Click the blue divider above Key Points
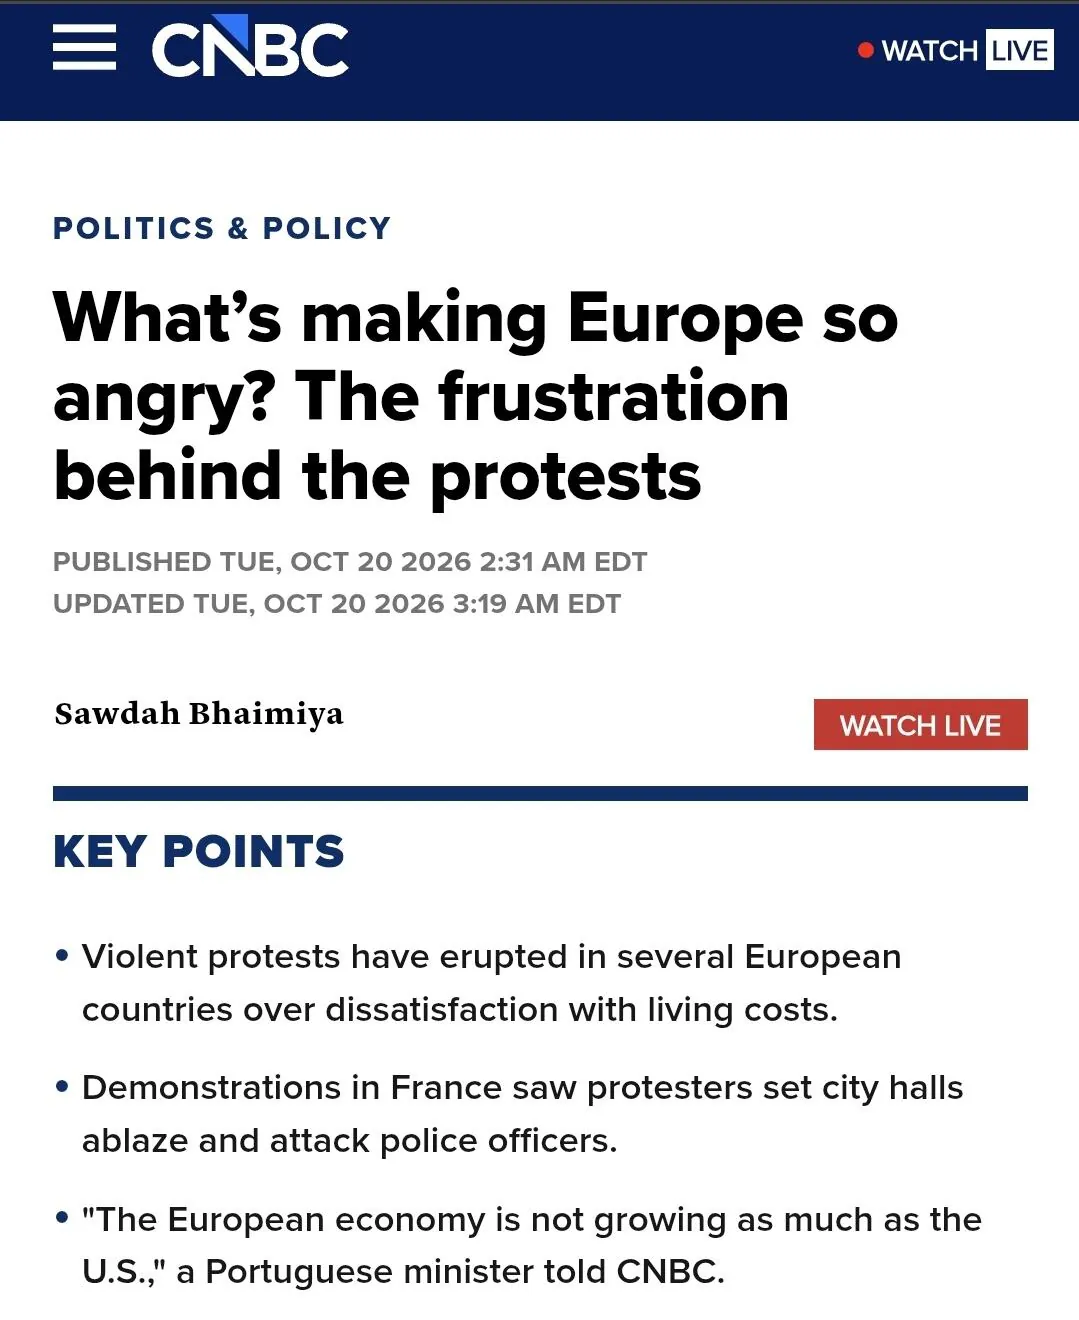The height and width of the screenshot is (1320, 1079). [540, 793]
